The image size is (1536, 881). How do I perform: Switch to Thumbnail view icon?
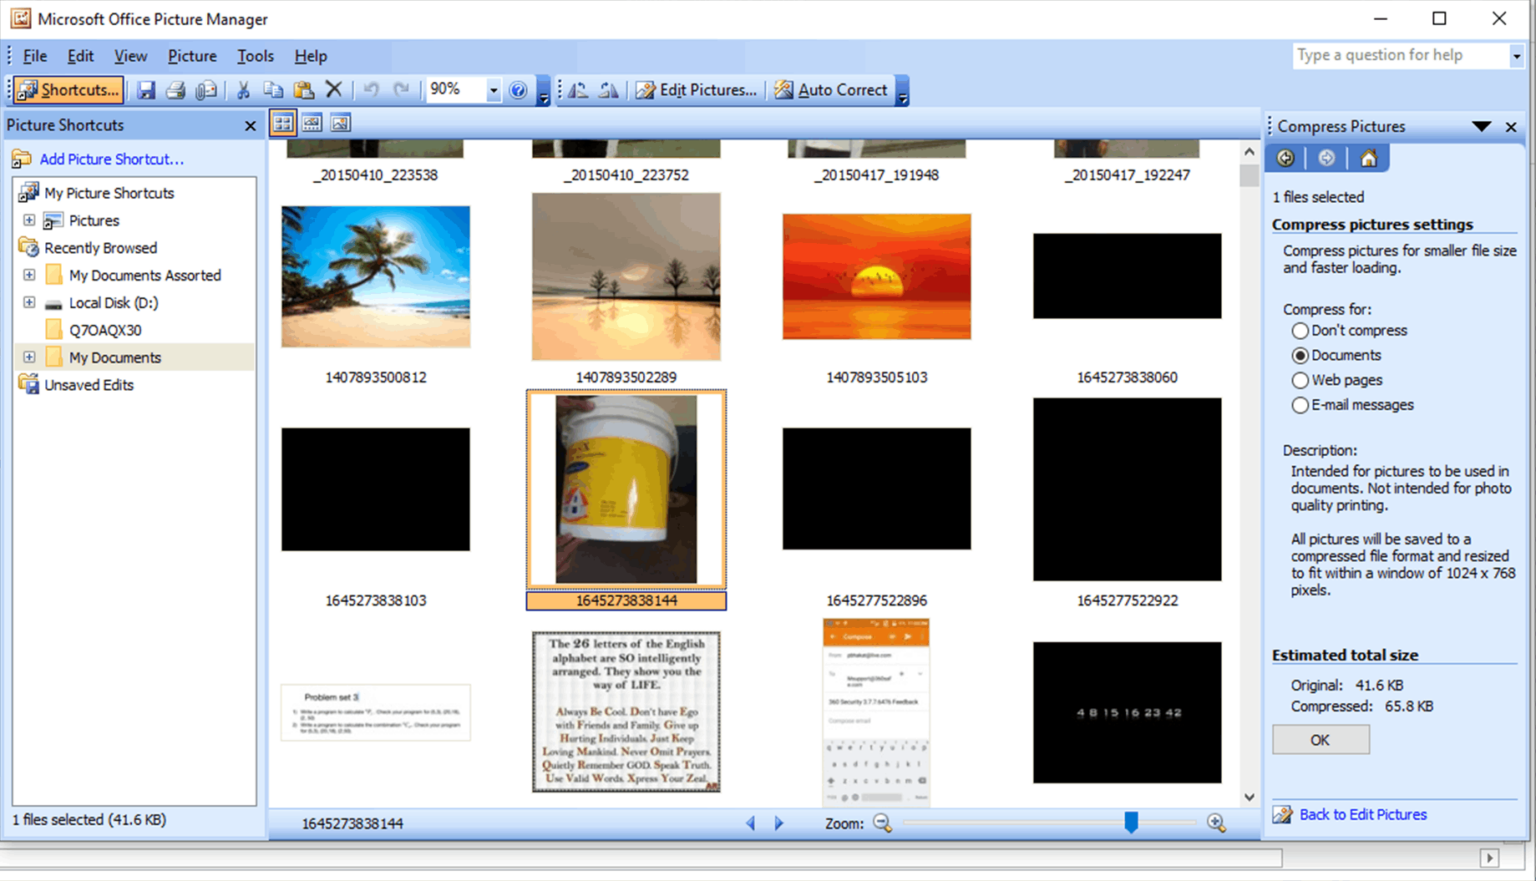click(x=283, y=123)
